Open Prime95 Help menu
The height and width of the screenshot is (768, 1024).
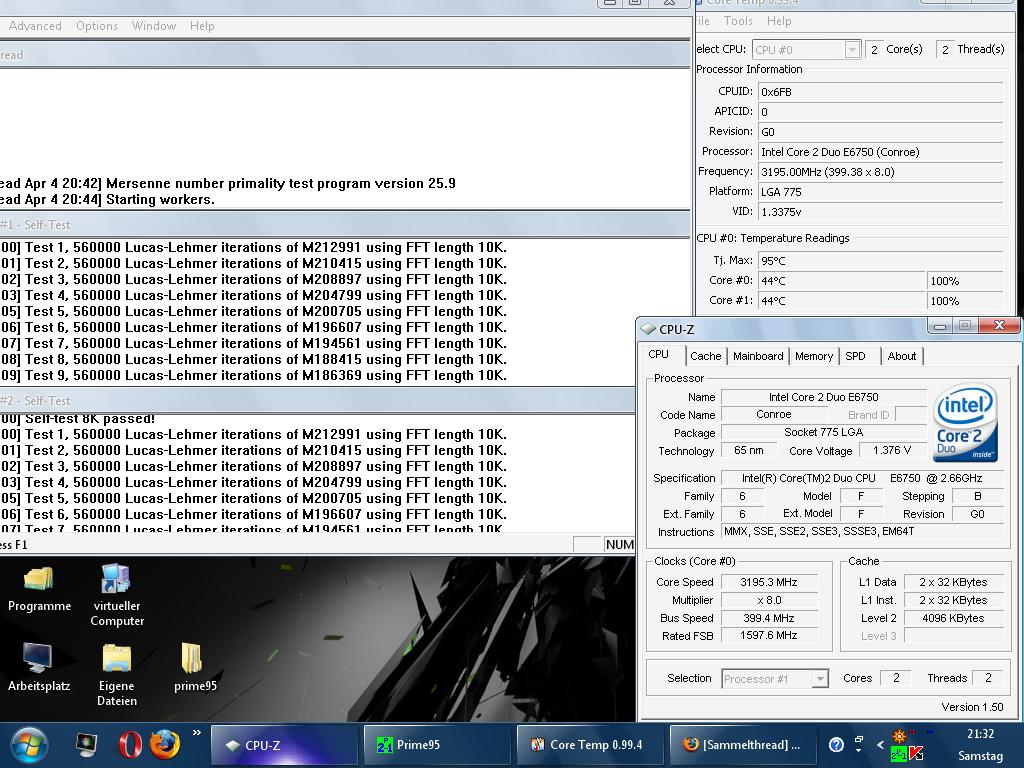(202, 26)
